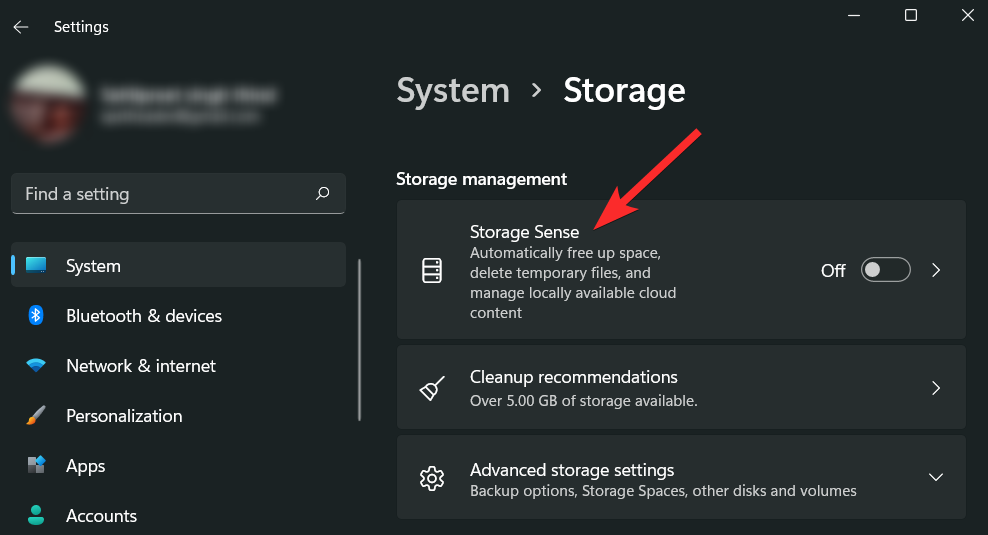This screenshot has width=988, height=535.
Task: Select Bluetooth & devices menu item
Action: (144, 316)
